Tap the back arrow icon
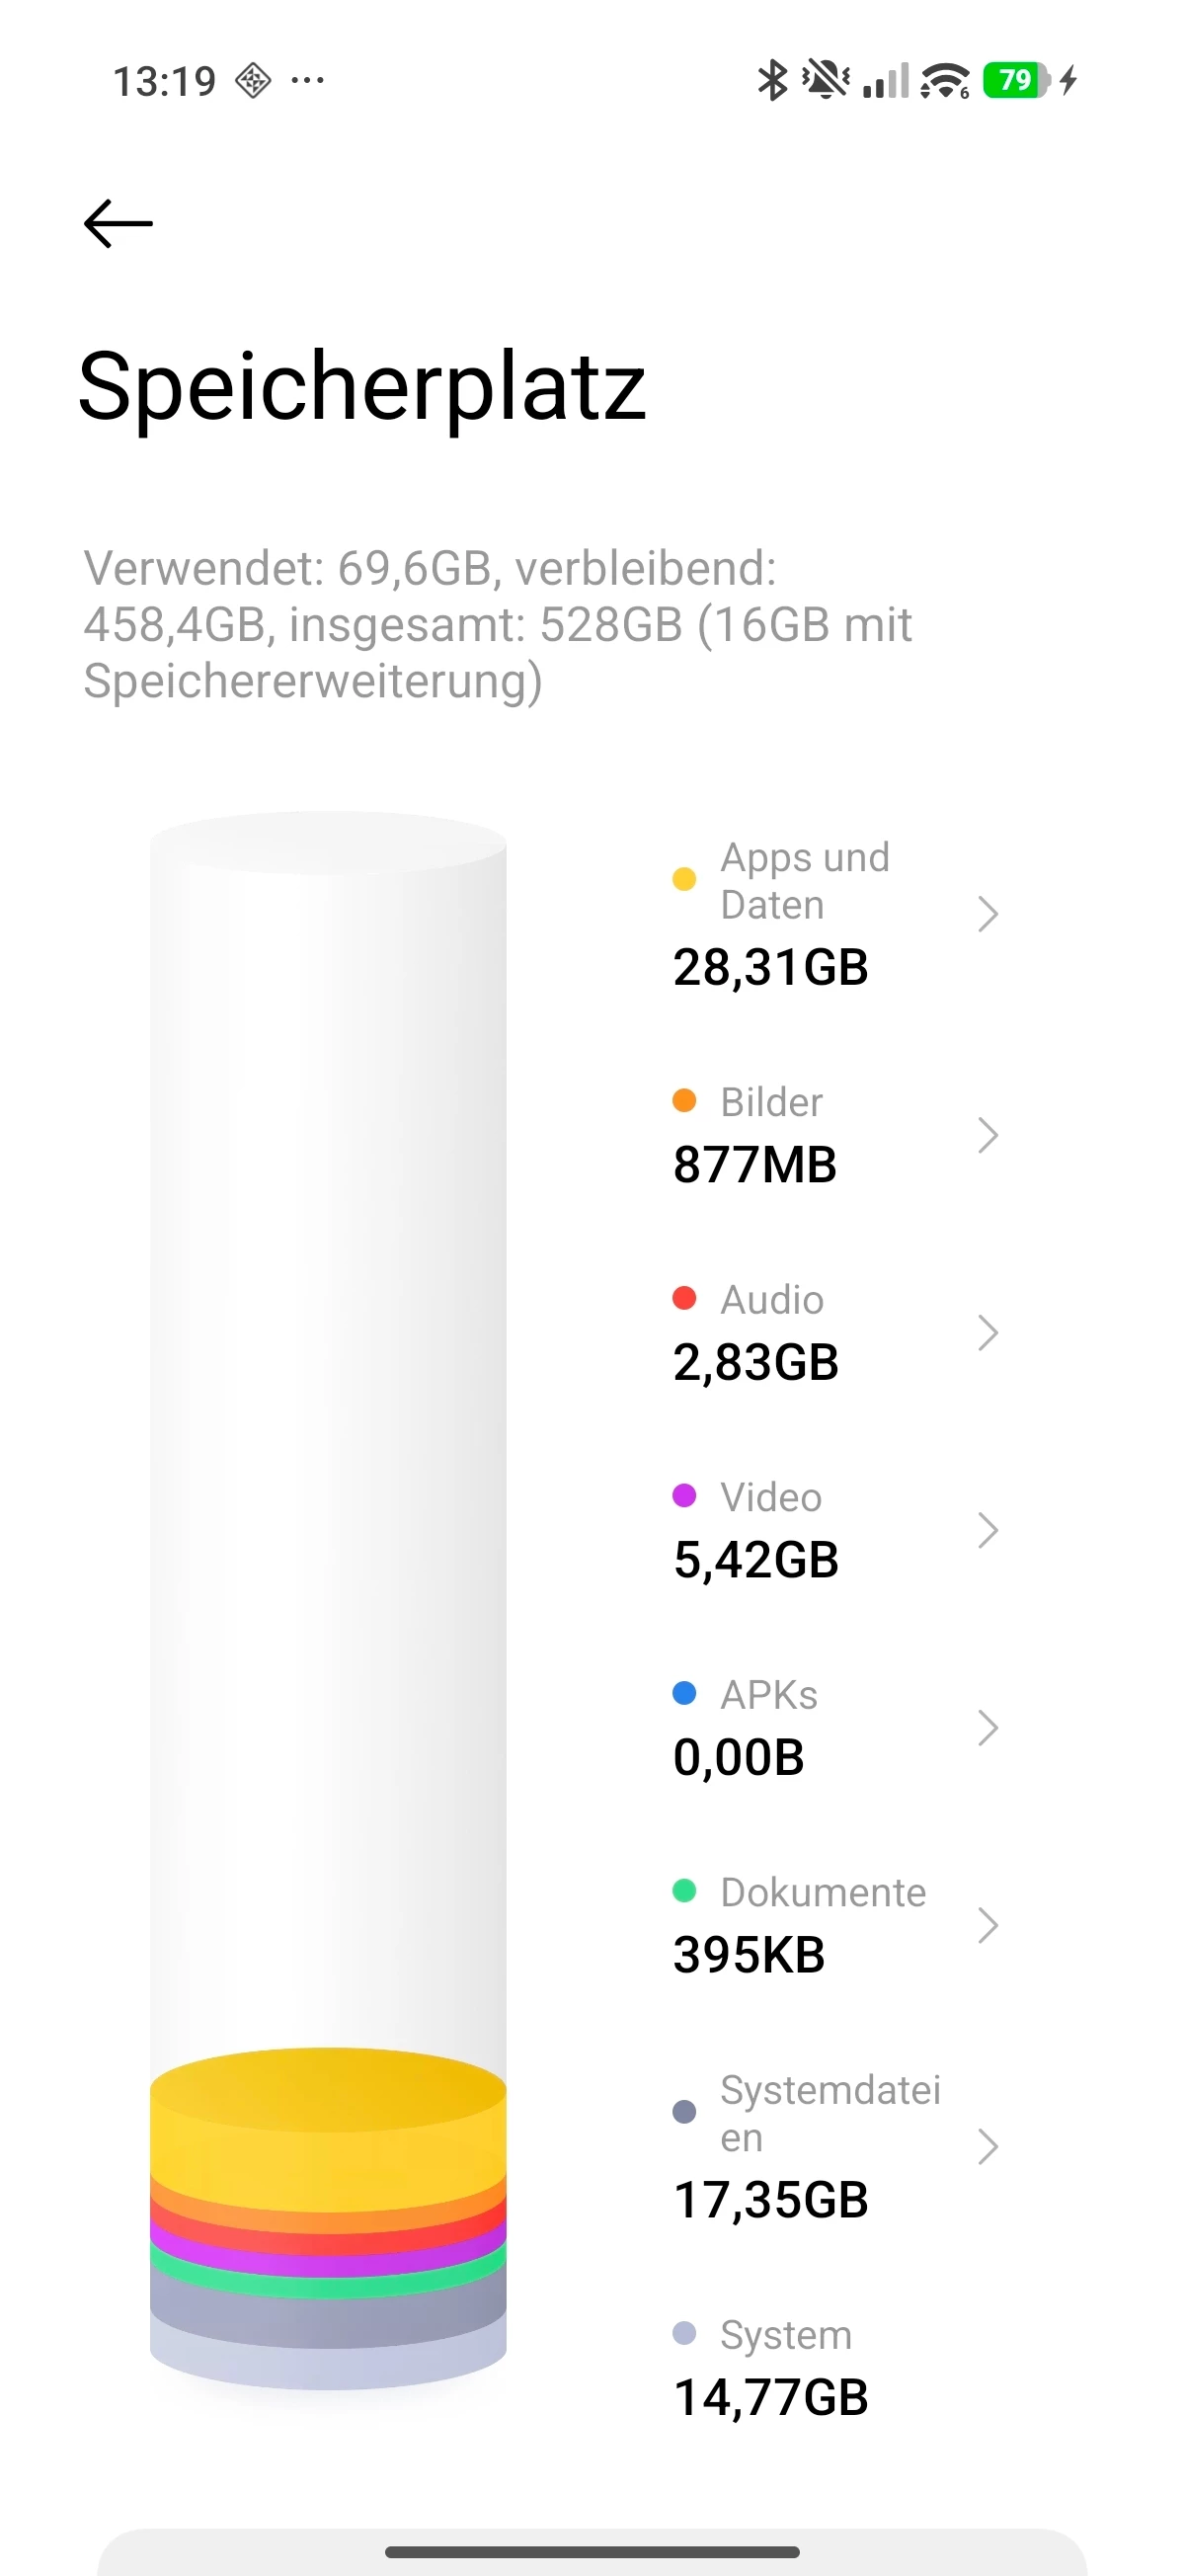The height and width of the screenshot is (2576, 1185). [118, 223]
